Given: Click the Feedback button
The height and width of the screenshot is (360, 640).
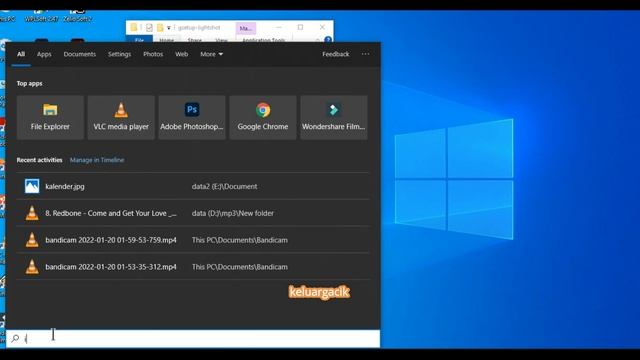Looking at the screenshot, I should point(336,54).
